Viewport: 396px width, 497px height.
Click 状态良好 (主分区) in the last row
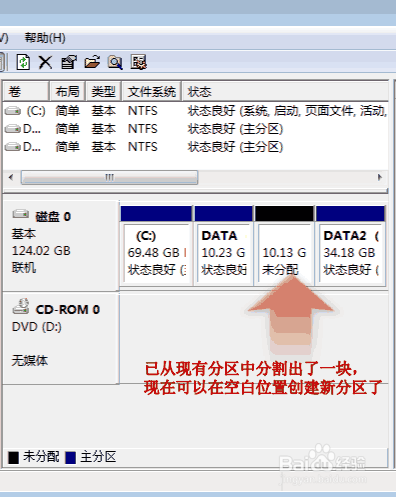235,147
